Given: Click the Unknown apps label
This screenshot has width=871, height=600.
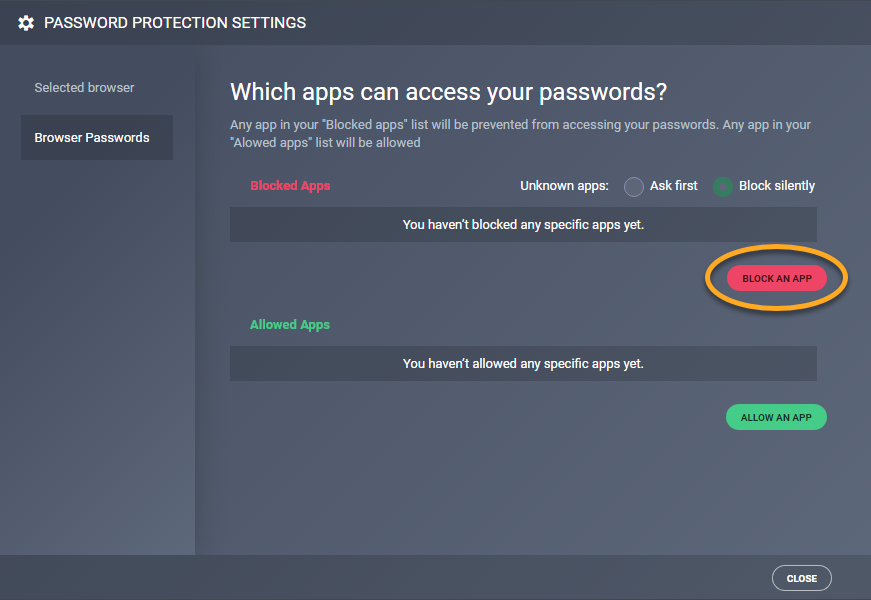Looking at the screenshot, I should click(565, 186).
